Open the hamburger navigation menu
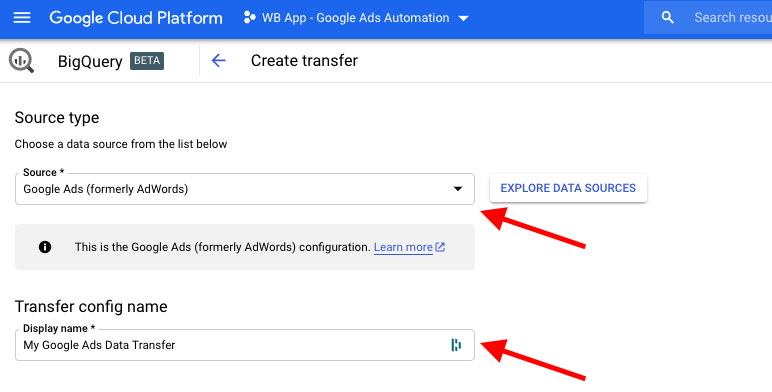 tap(22, 18)
